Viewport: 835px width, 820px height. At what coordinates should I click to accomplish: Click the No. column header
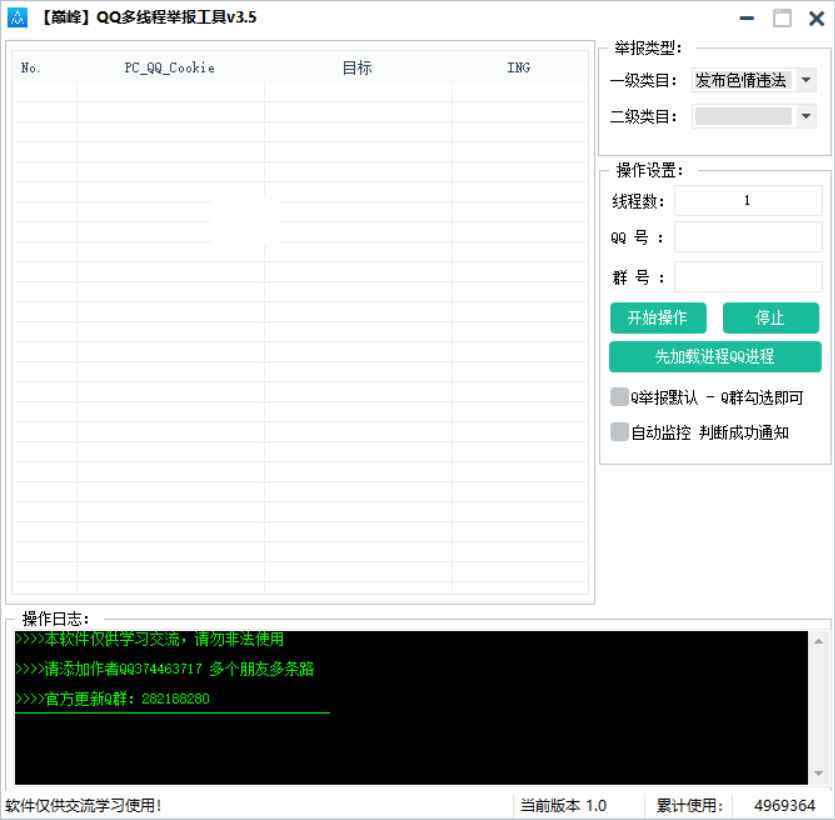pos(29,68)
